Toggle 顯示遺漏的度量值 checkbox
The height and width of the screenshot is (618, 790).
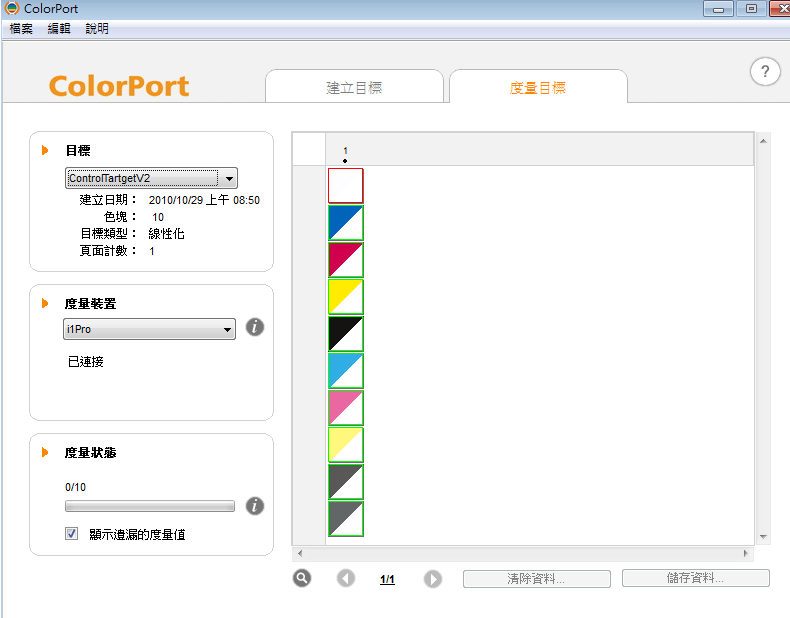point(72,534)
